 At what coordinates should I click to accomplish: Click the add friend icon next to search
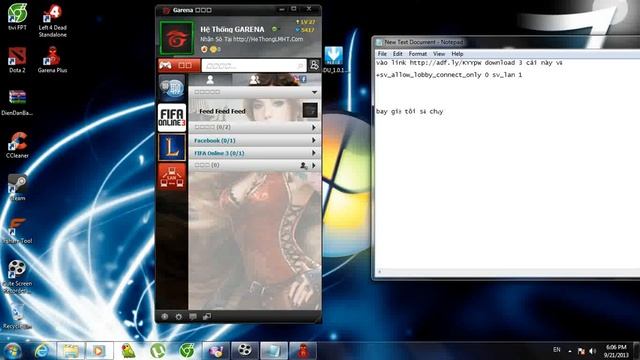pyautogui.click(x=314, y=65)
